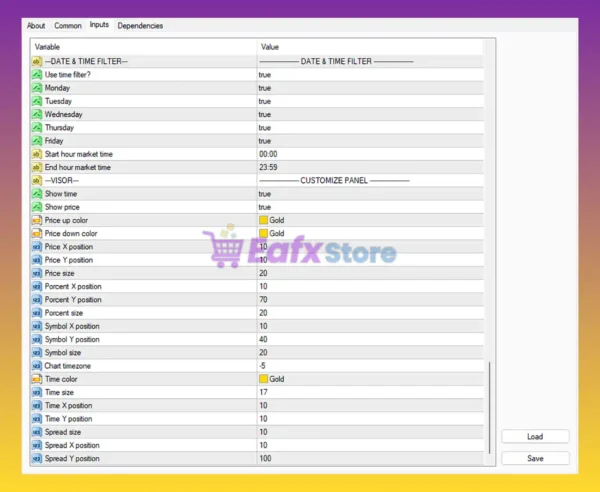The image size is (600, 492).
Task: Select the Price size value 20
Action: pos(263,273)
